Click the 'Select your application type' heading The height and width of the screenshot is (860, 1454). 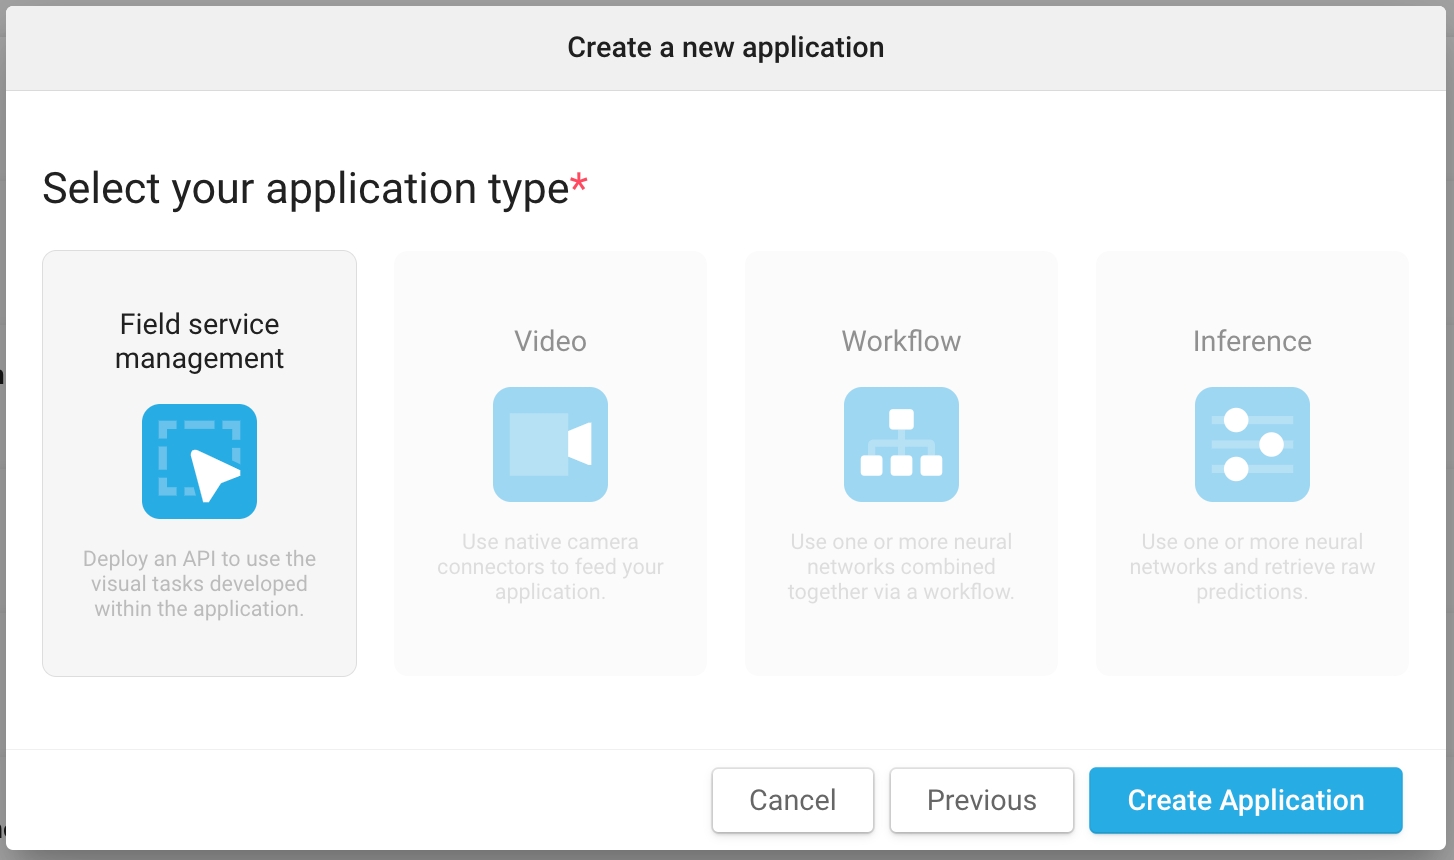305,189
